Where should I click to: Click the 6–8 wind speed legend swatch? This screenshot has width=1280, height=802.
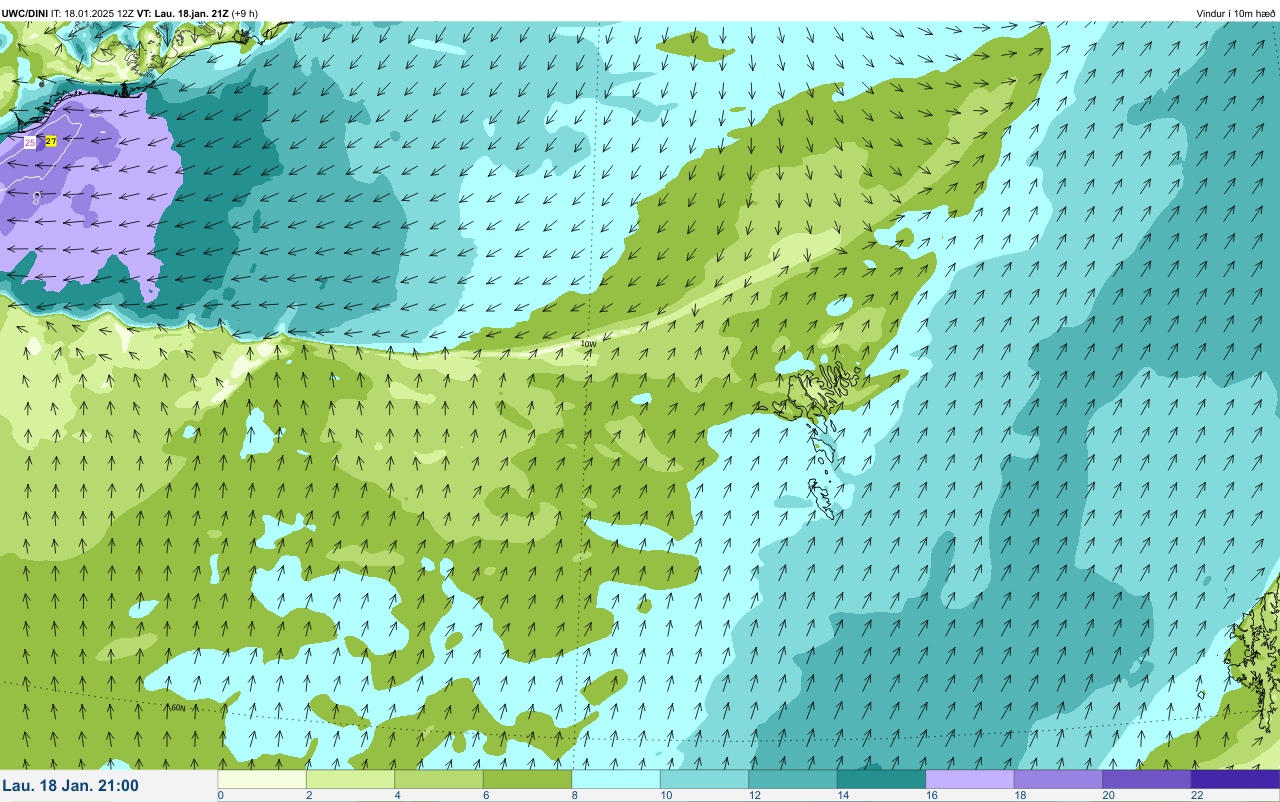coord(527,779)
